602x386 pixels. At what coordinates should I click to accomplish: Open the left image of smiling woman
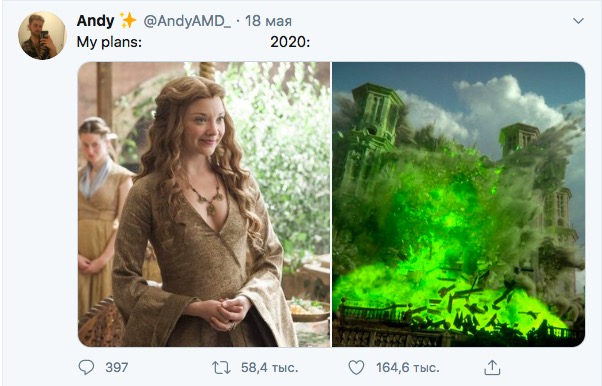(x=204, y=204)
